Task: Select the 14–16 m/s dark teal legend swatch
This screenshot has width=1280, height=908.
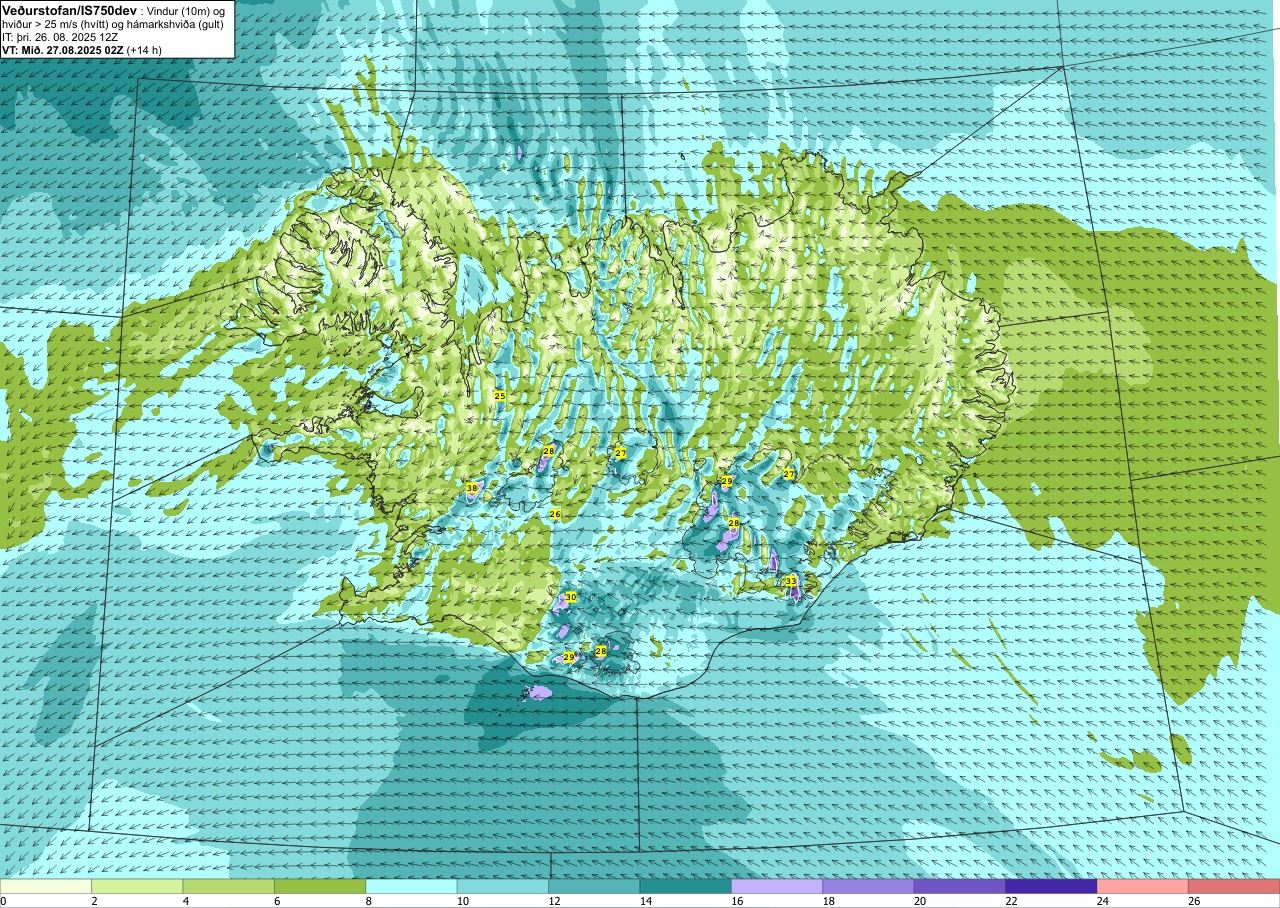Action: tap(686, 886)
